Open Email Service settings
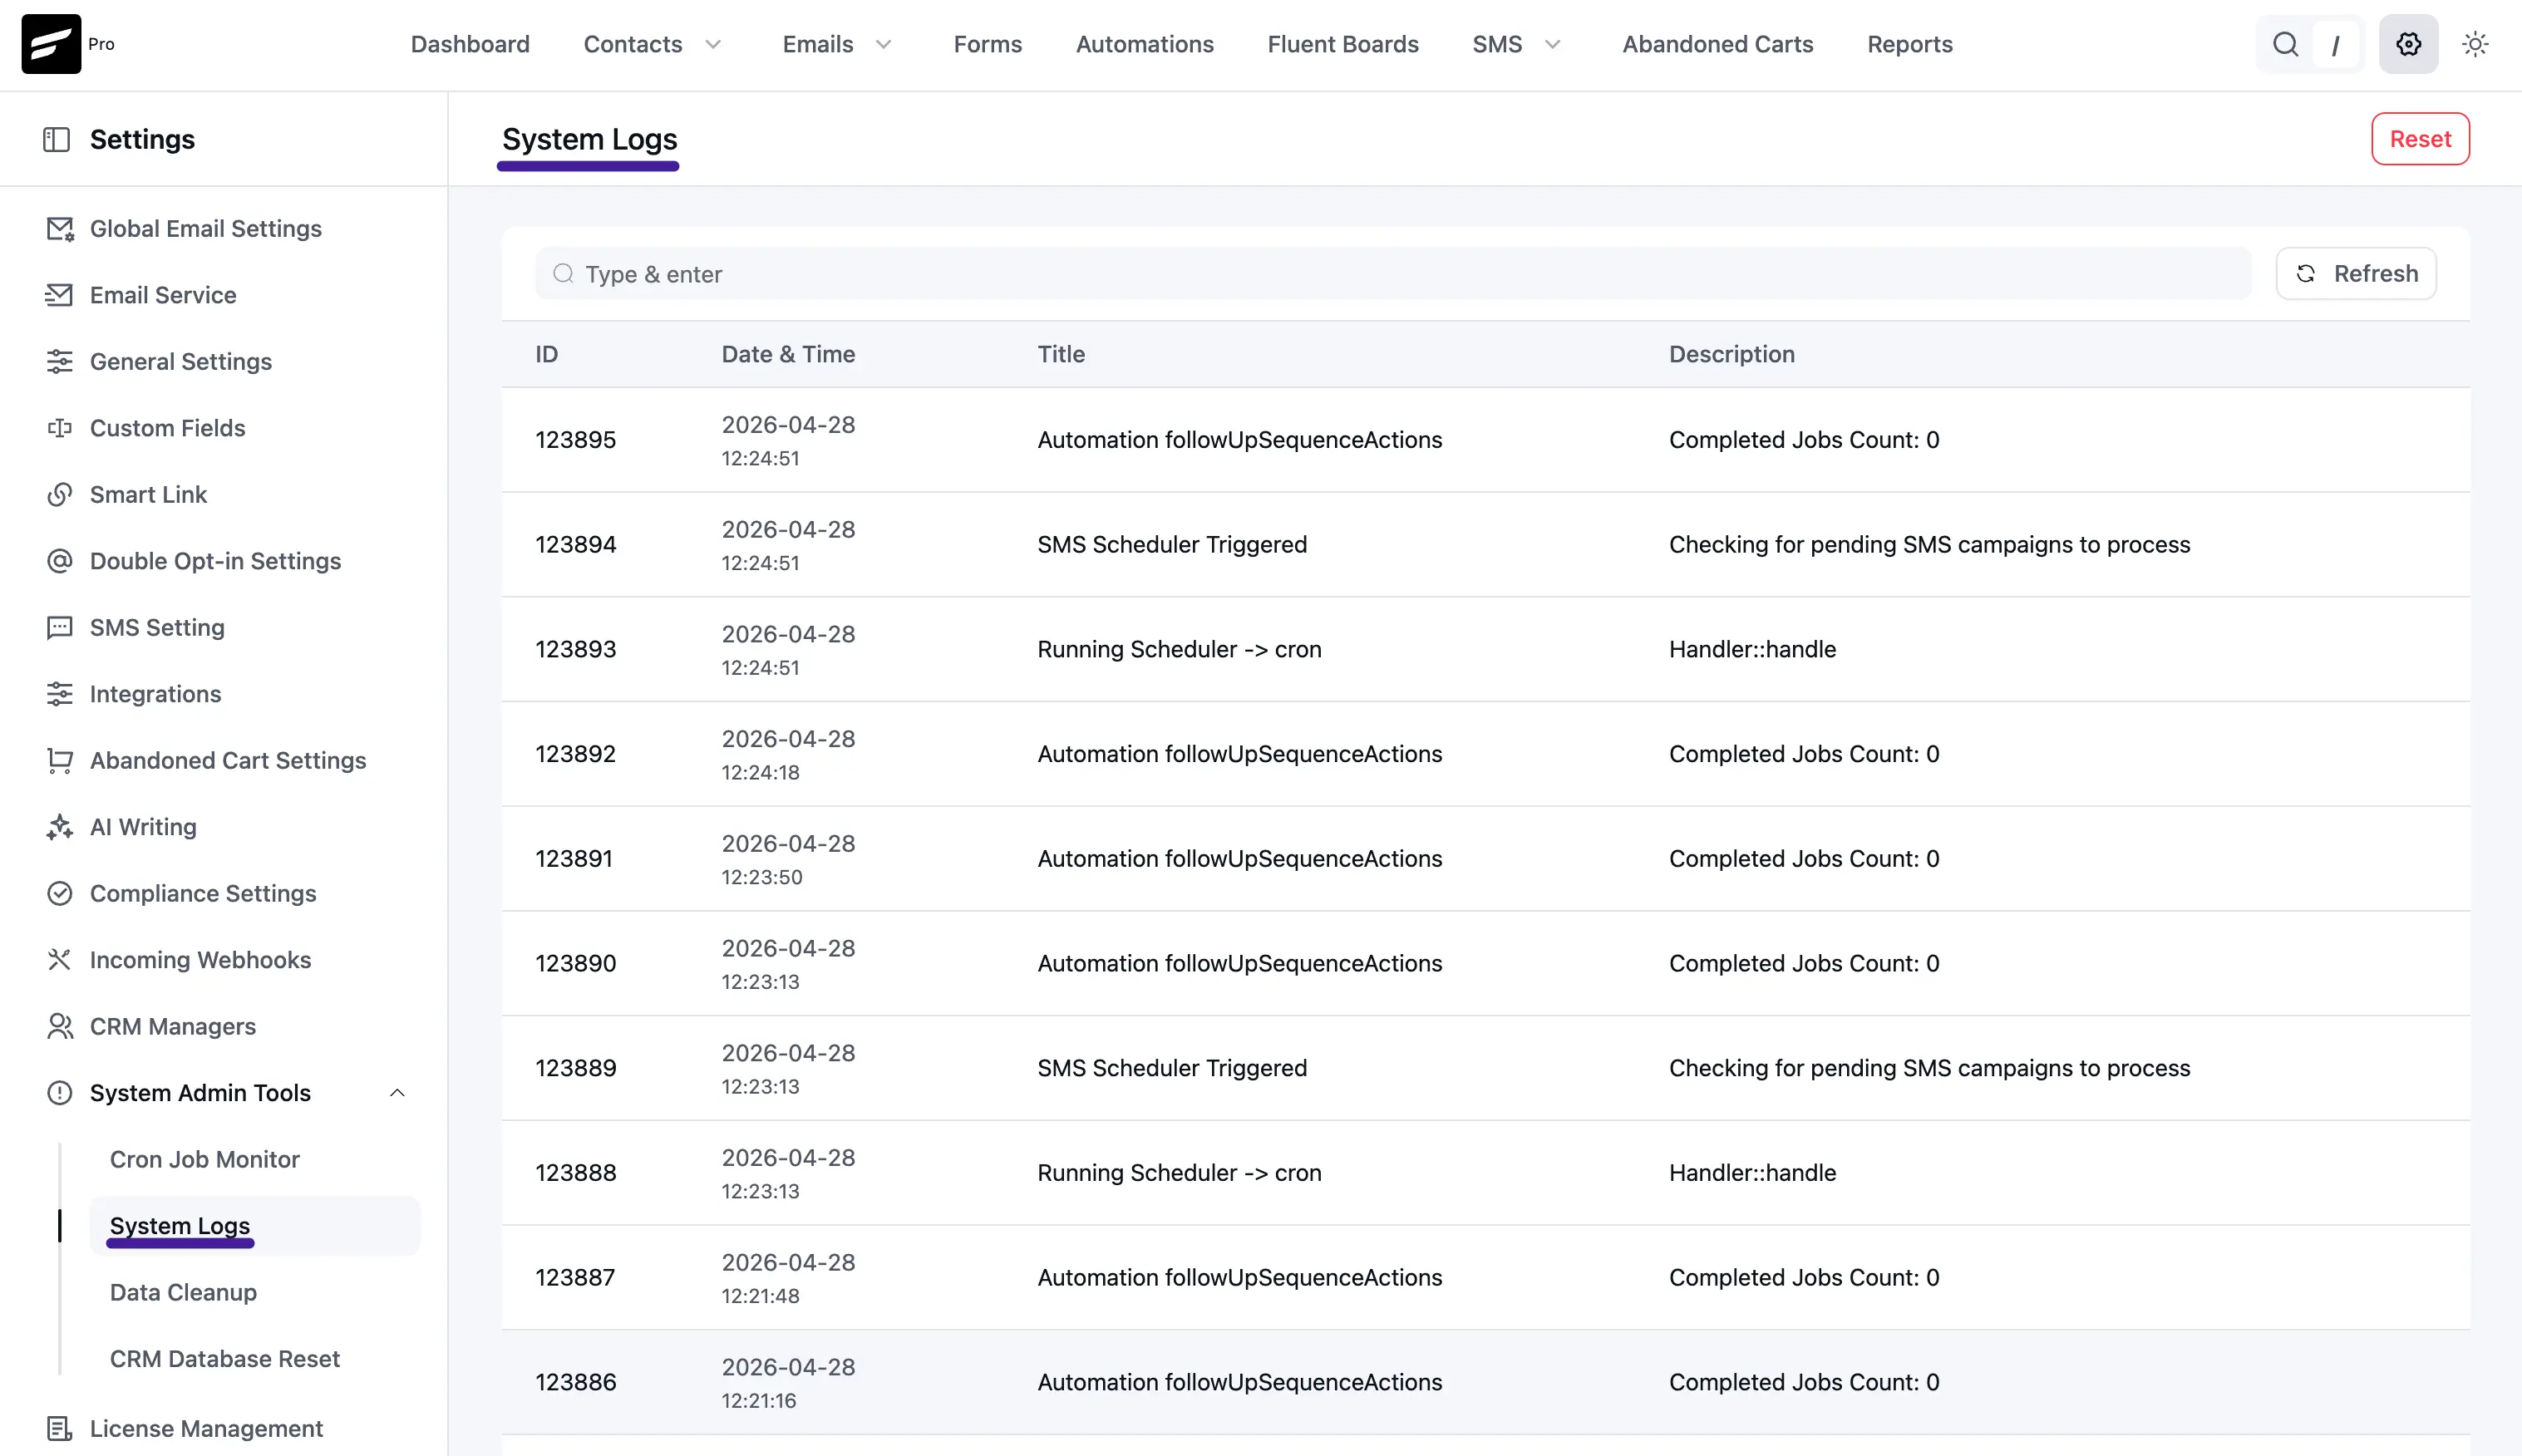 click(x=163, y=295)
